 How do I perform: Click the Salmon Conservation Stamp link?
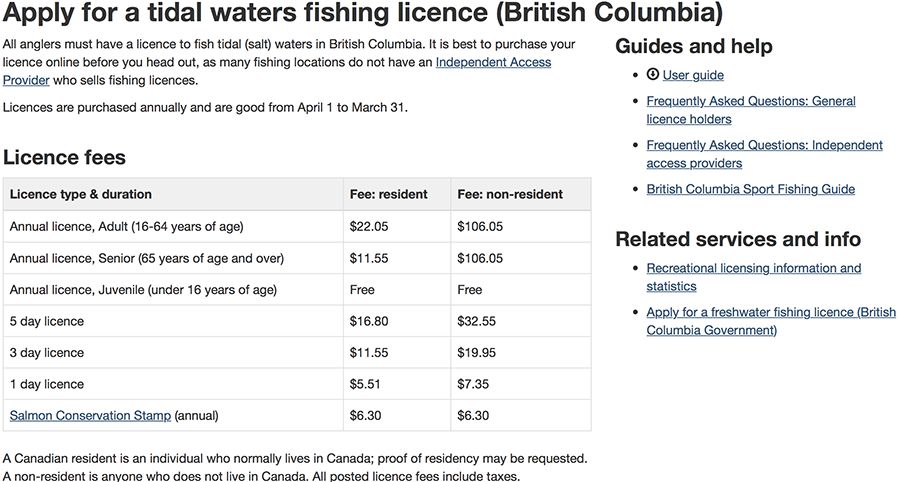[90, 415]
